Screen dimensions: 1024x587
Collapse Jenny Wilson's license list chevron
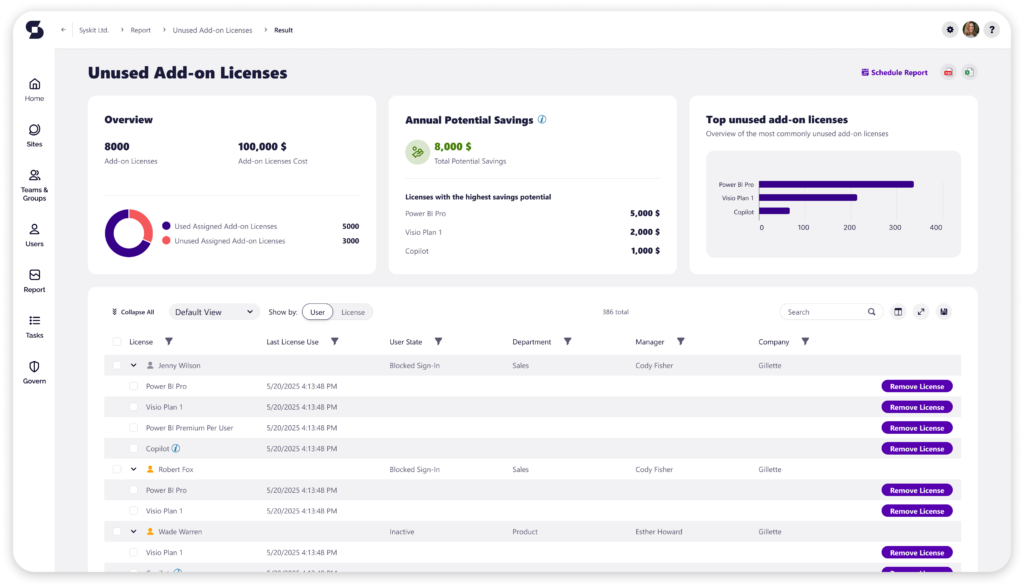[134, 364]
